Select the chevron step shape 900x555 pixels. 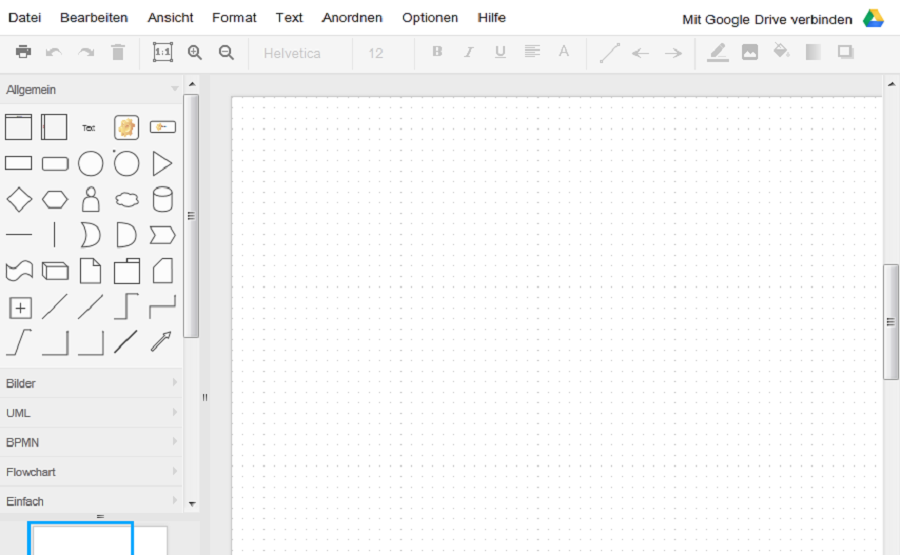[162, 235]
